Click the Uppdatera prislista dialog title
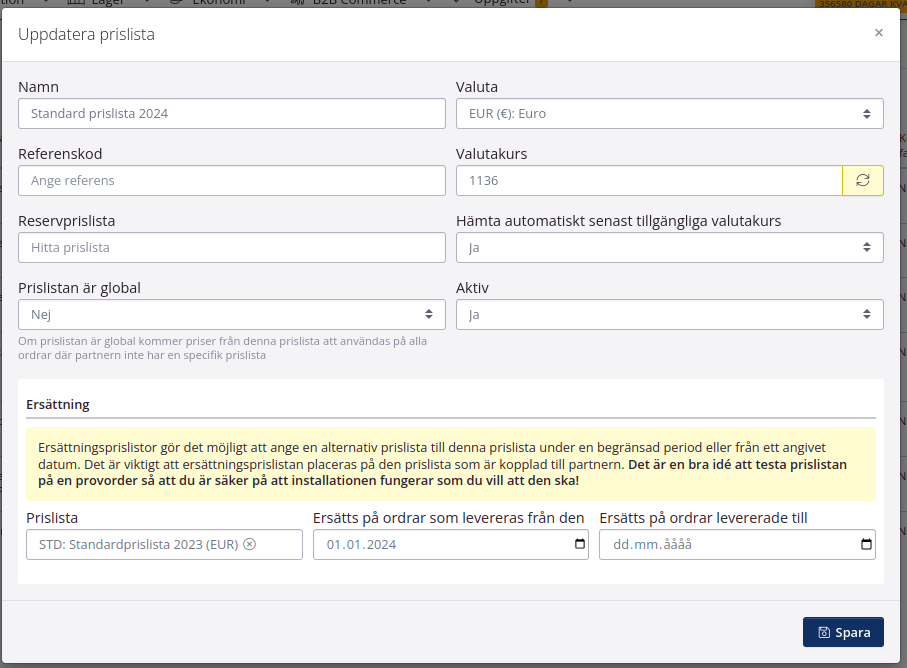This screenshot has width=907, height=668. pyautogui.click(x=86, y=35)
